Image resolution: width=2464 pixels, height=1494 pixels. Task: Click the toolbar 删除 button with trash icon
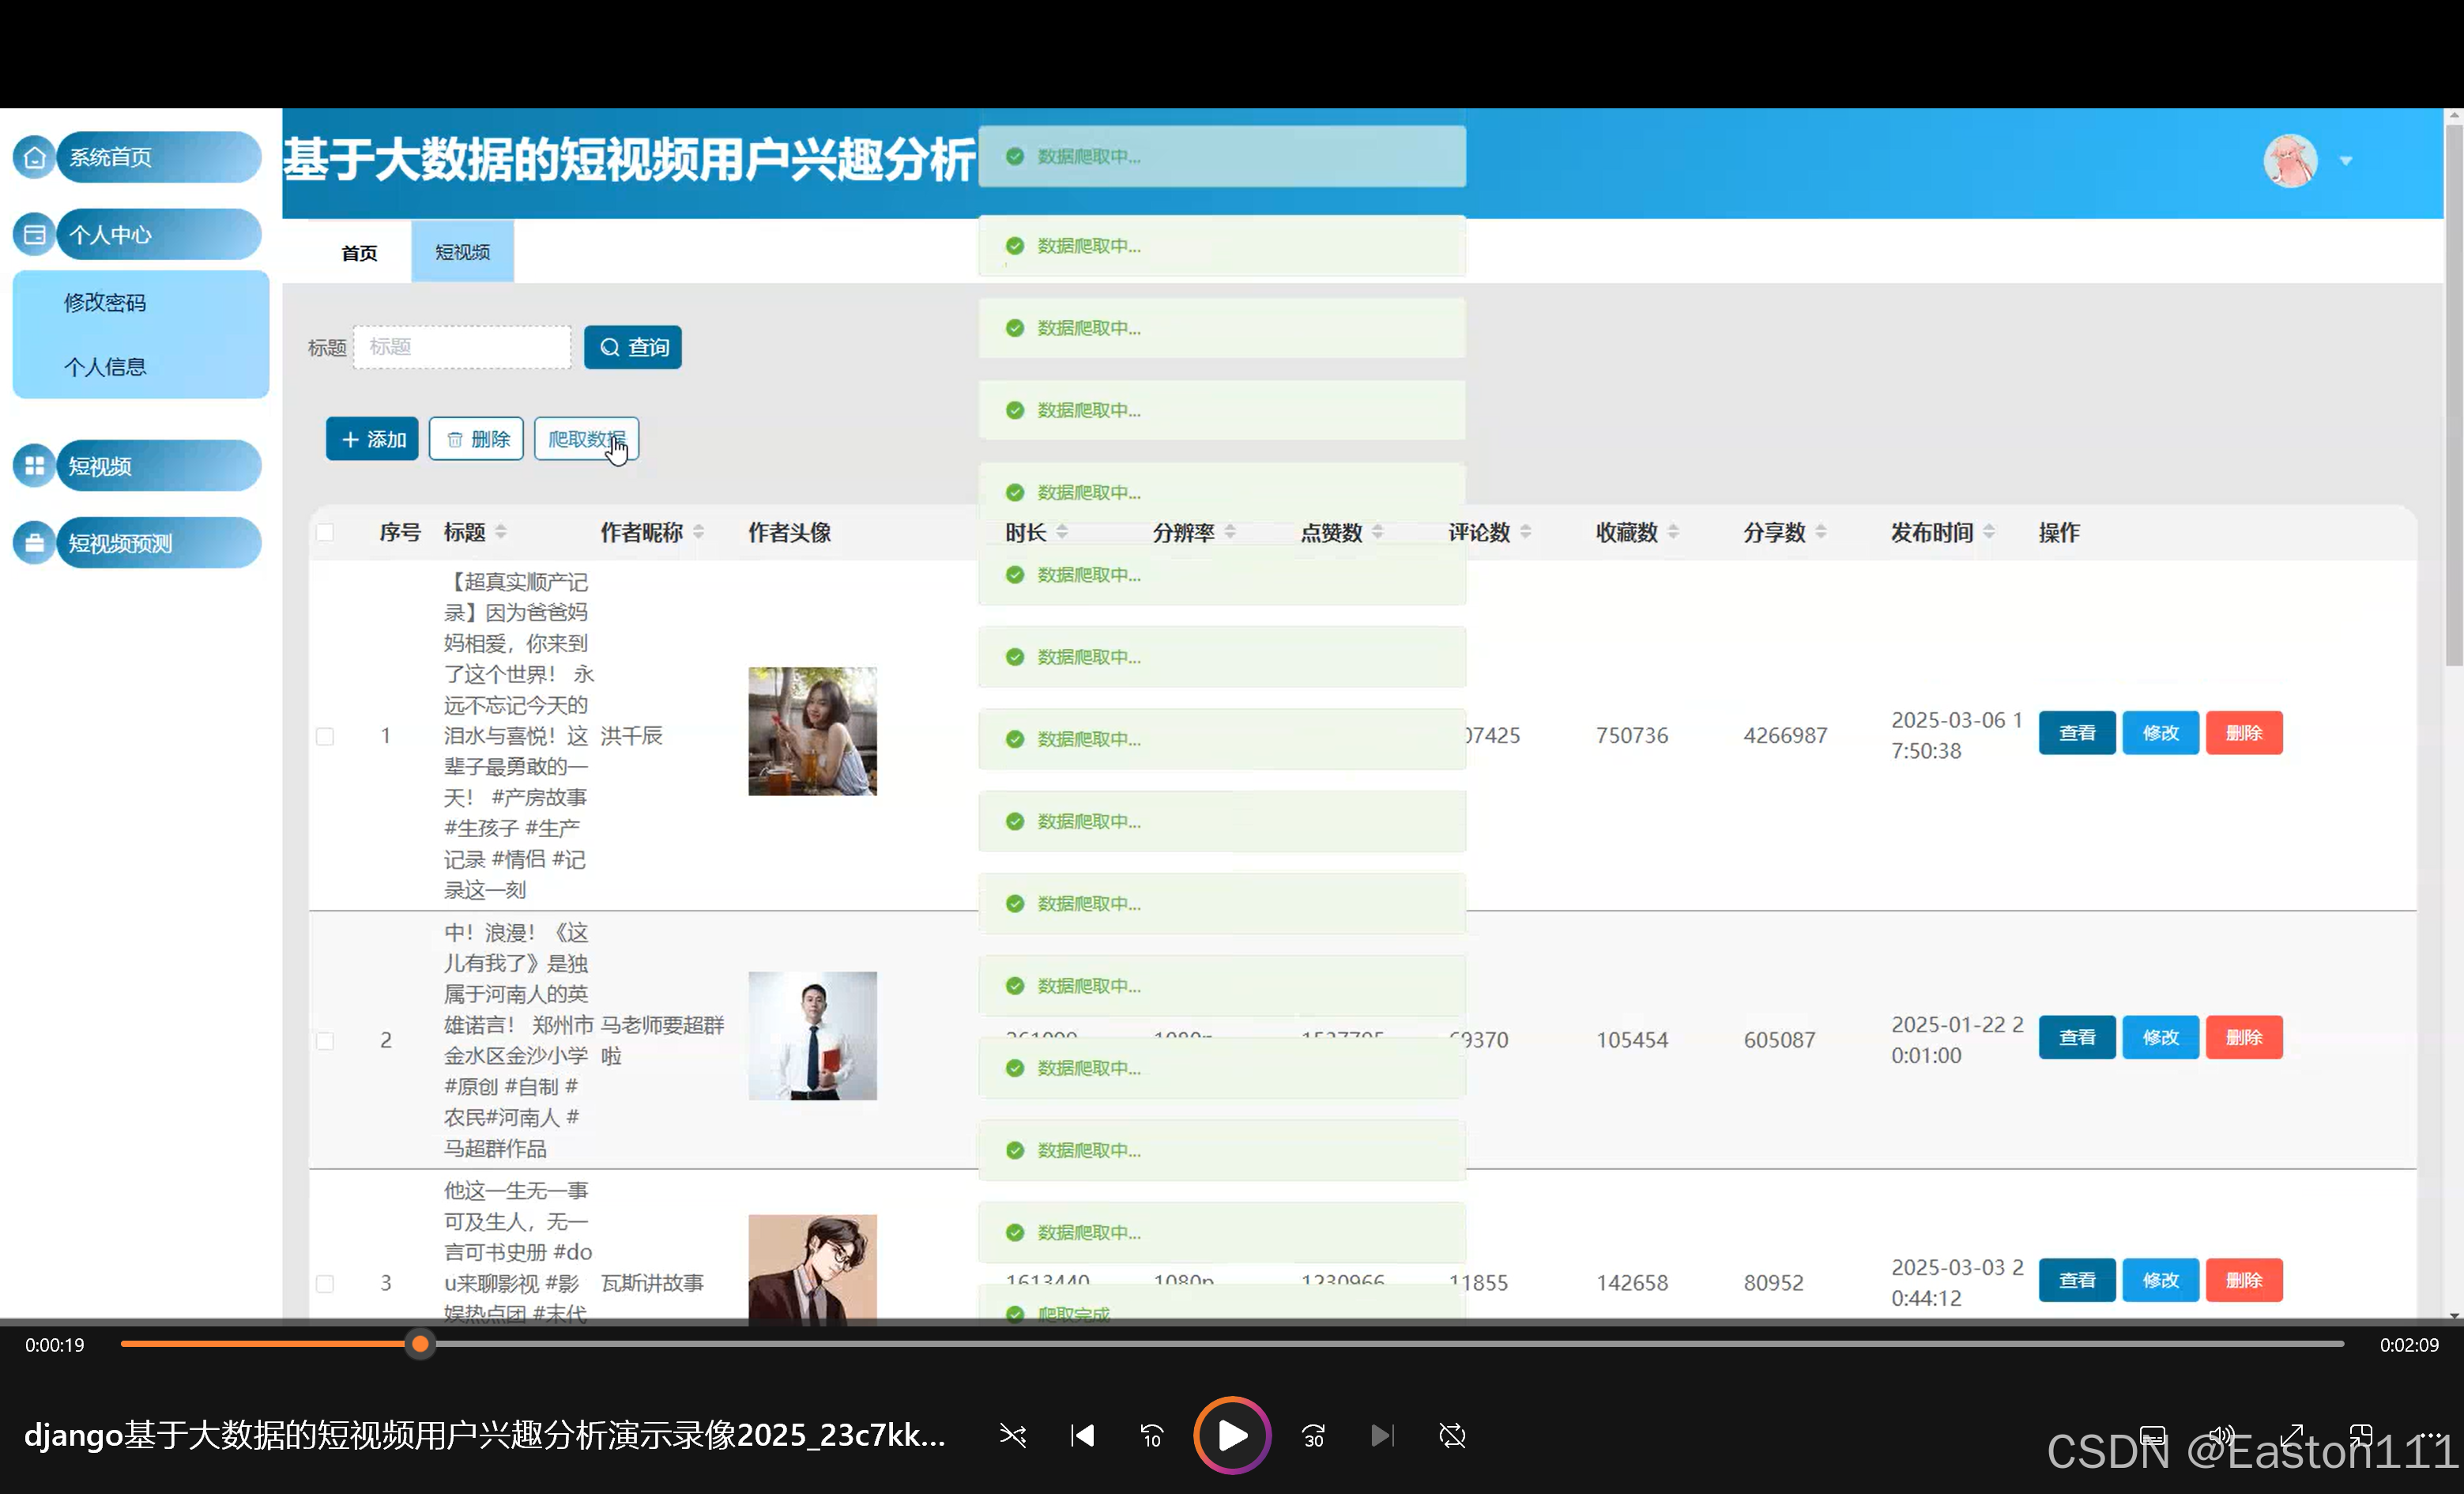click(x=476, y=439)
